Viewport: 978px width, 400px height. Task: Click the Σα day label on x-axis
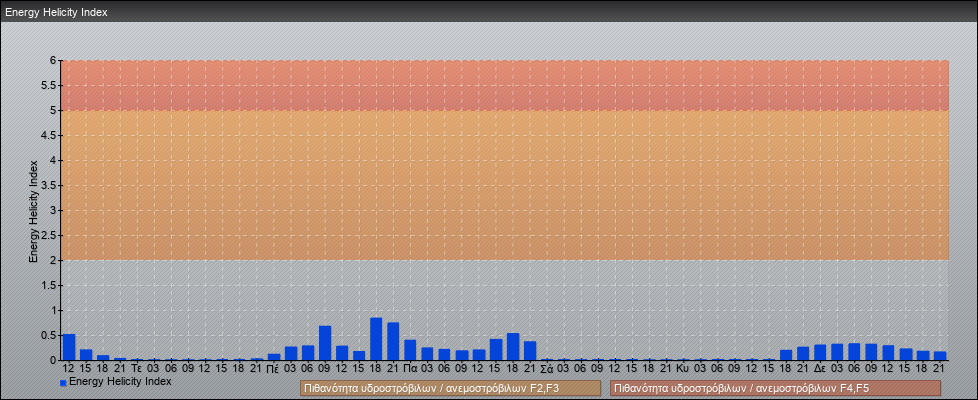click(x=546, y=368)
